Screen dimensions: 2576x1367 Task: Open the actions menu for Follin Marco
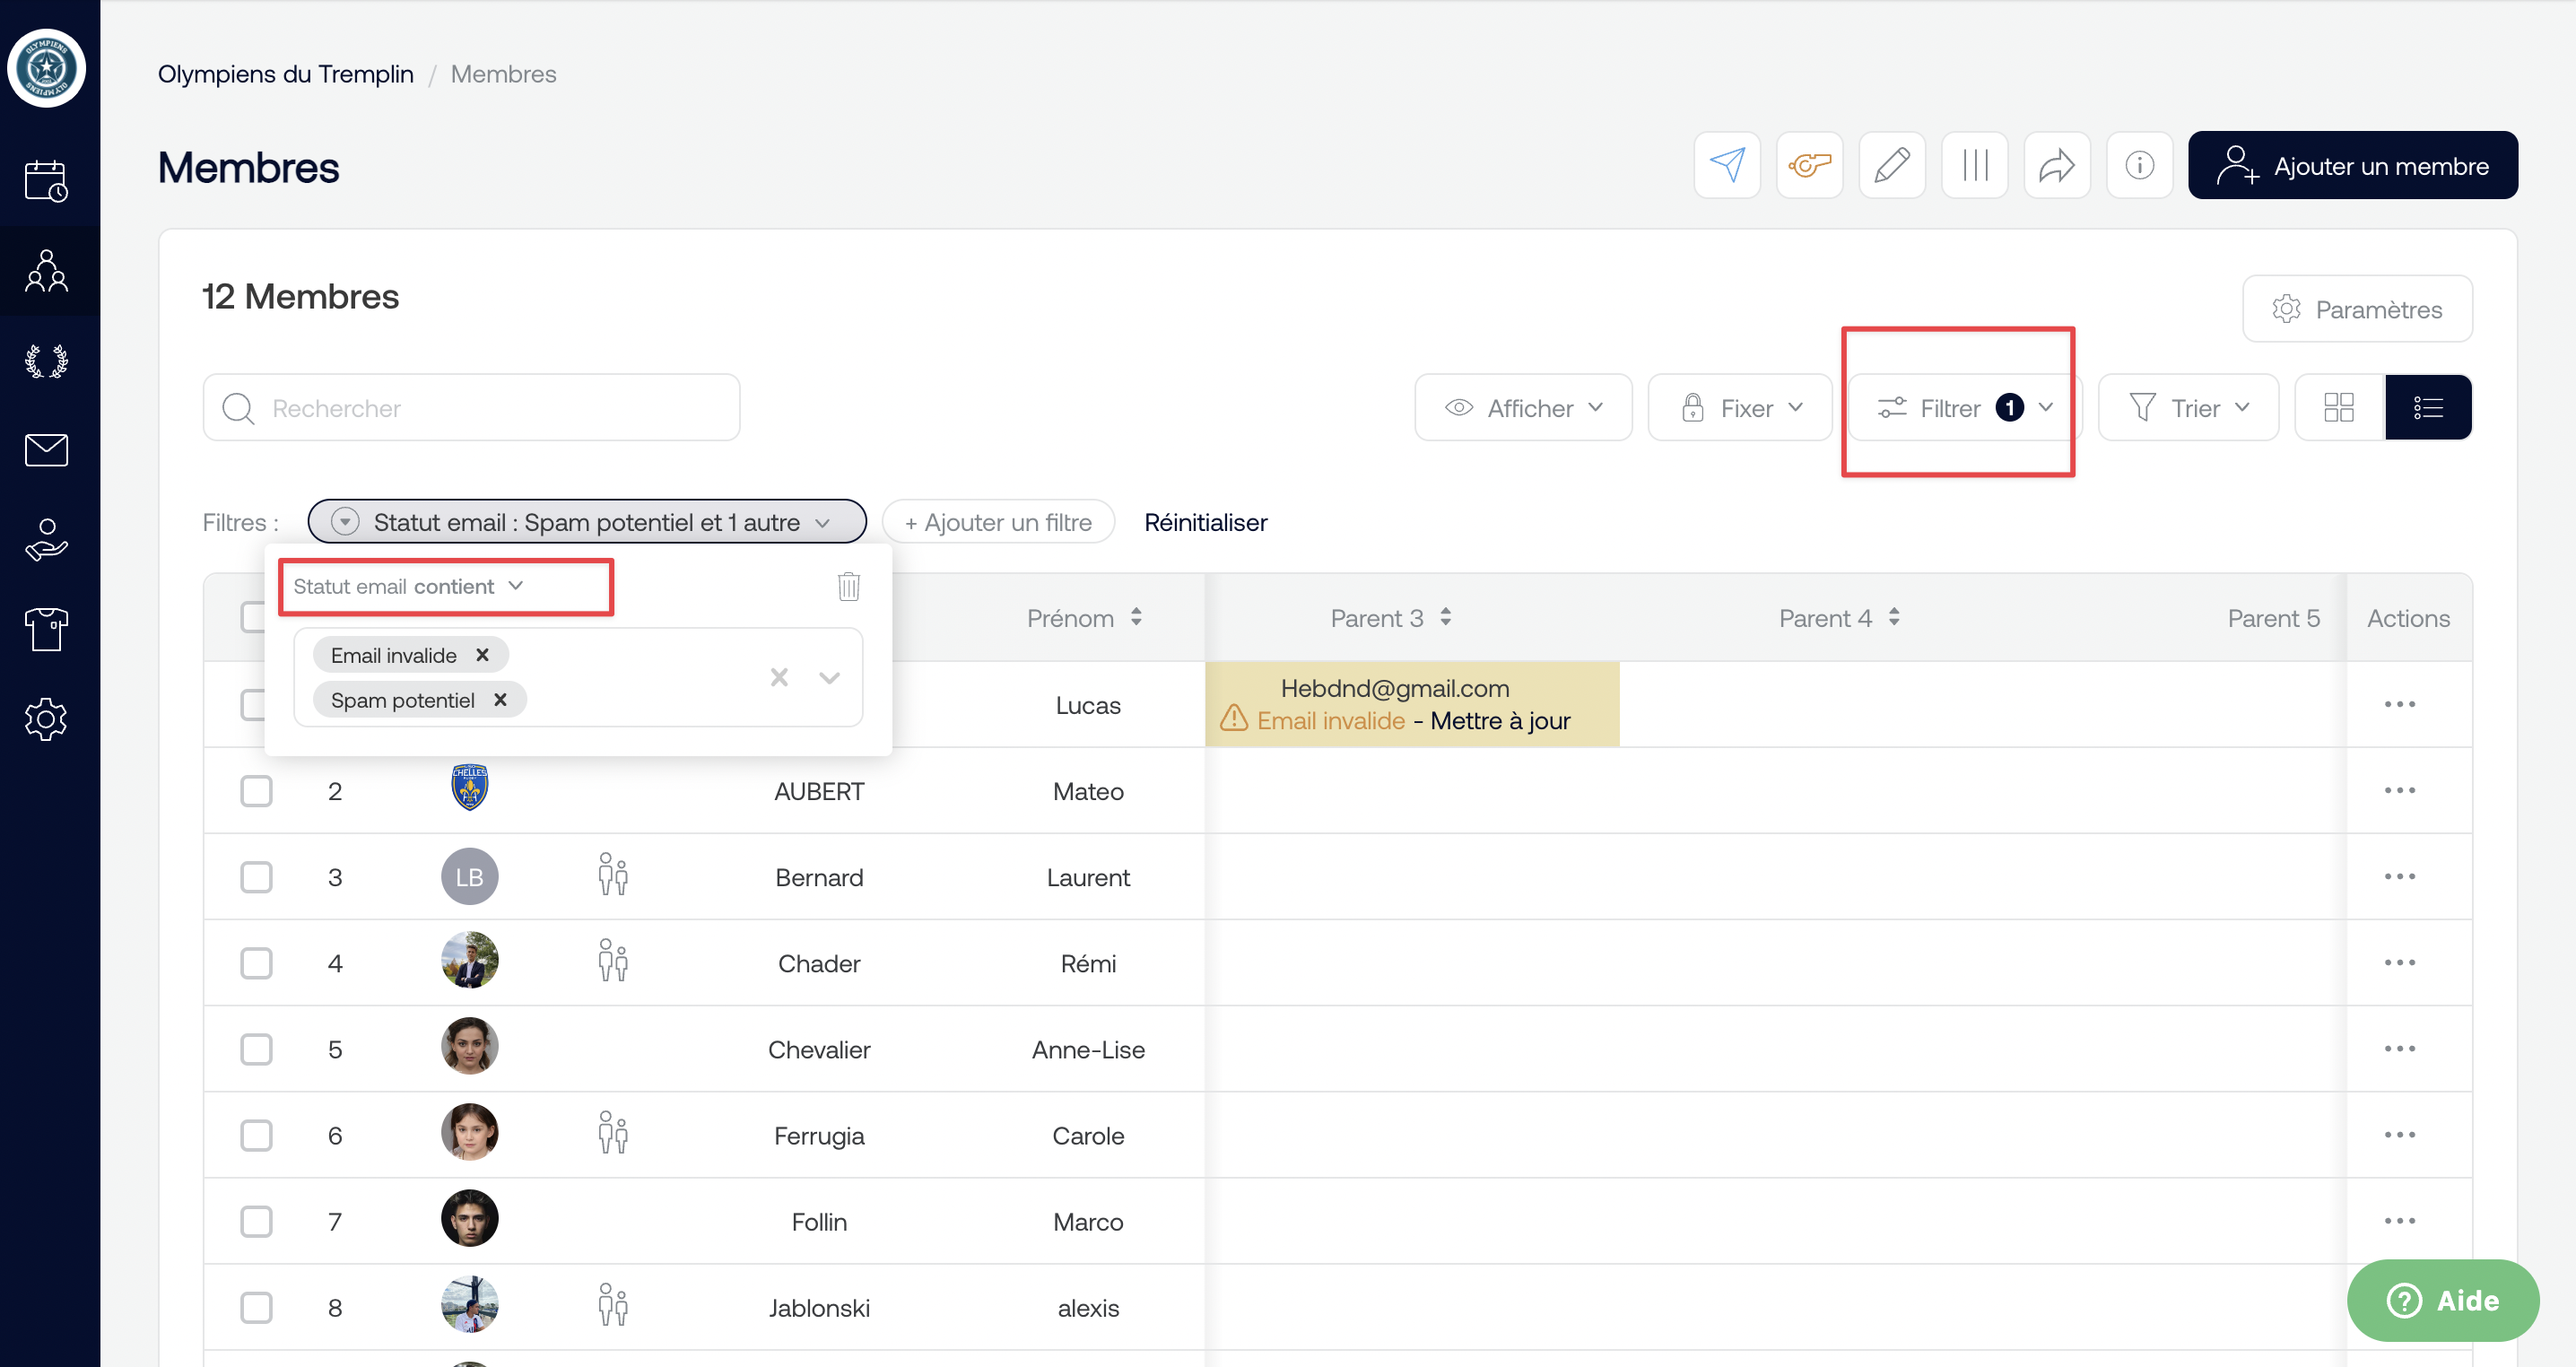pyautogui.click(x=2399, y=1221)
